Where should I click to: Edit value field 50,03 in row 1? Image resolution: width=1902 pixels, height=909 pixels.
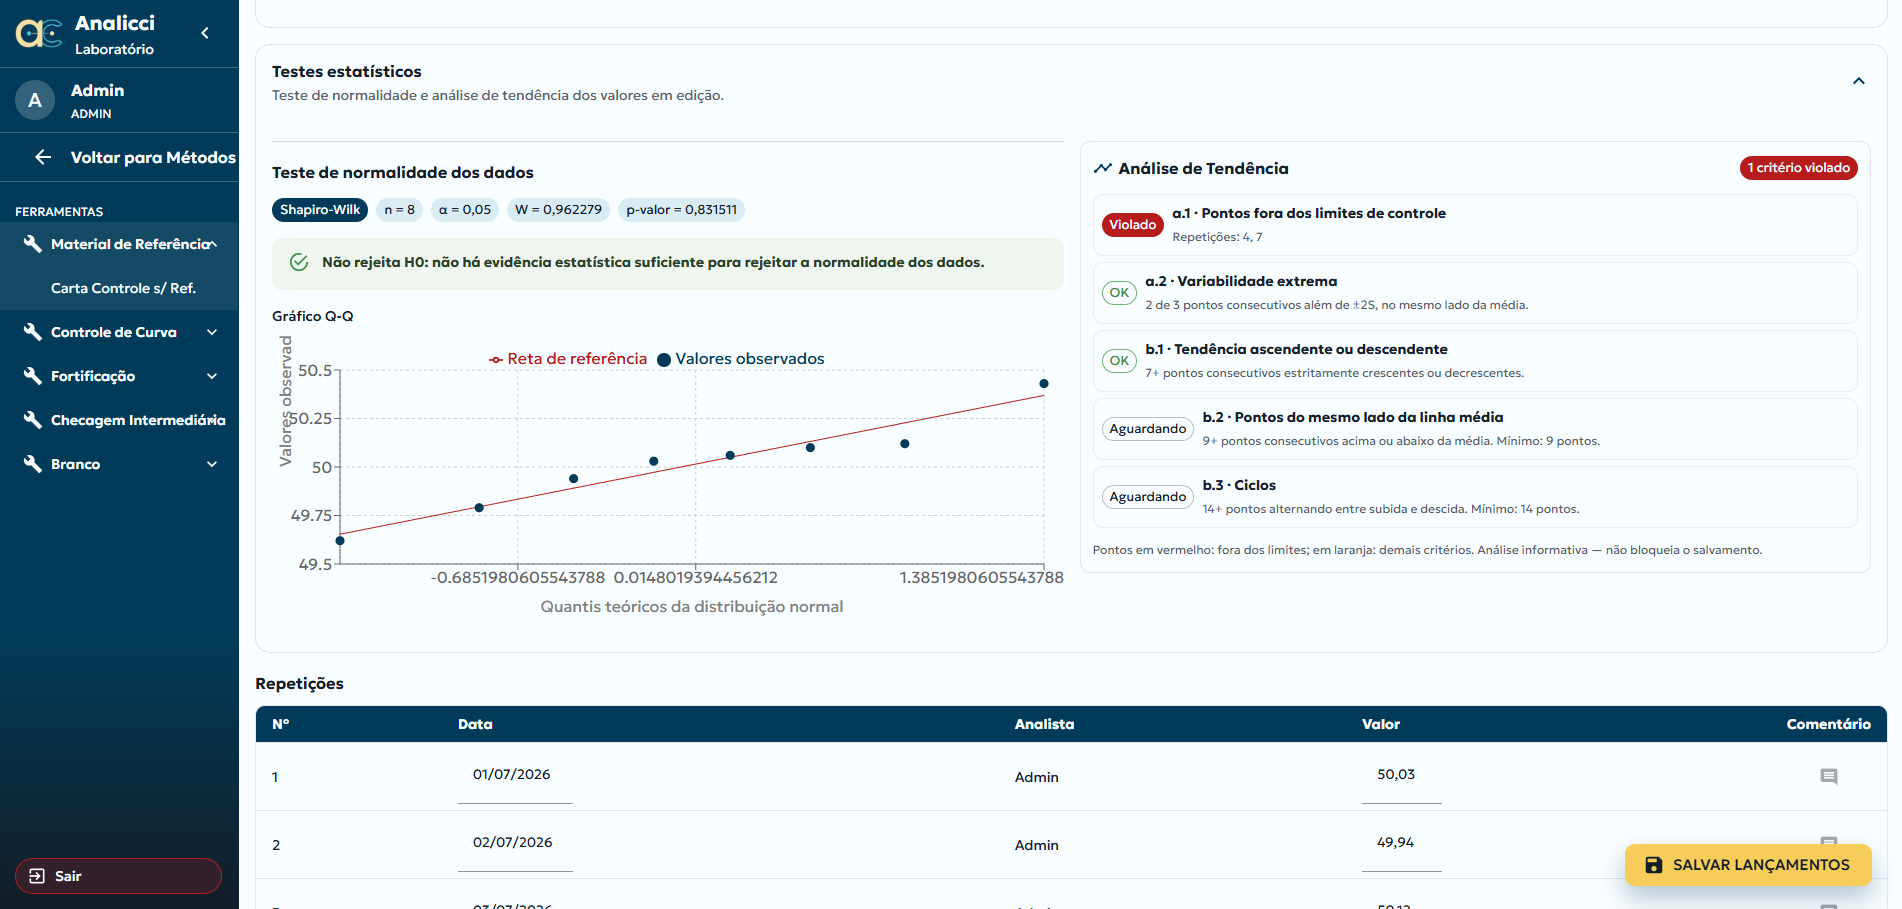coord(1401,775)
